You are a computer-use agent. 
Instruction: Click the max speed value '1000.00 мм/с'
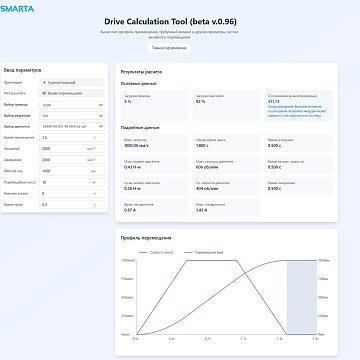(x=135, y=146)
